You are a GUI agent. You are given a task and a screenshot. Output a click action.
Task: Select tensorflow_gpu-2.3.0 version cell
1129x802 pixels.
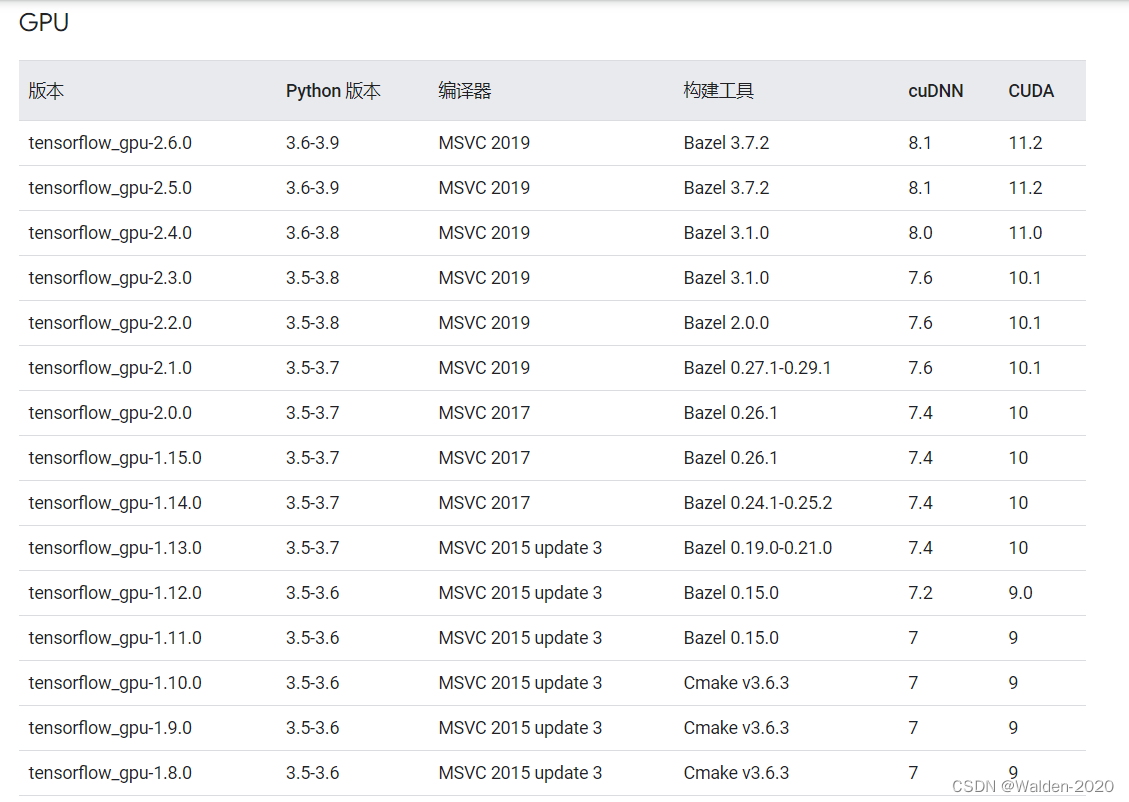point(110,278)
